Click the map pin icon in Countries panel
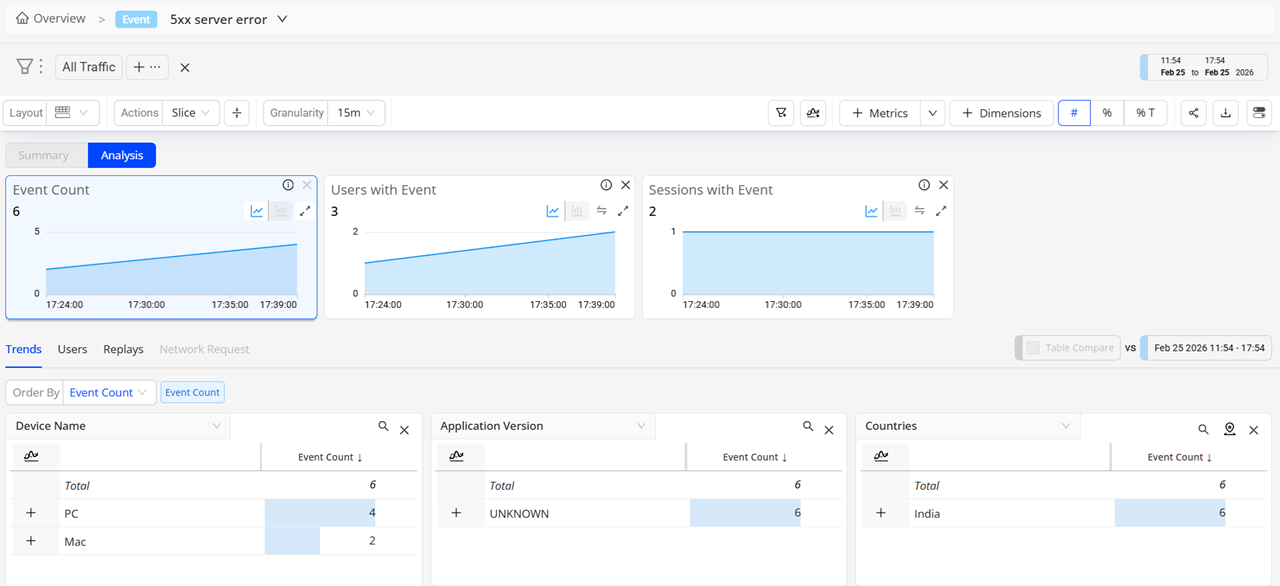Viewport: 1280px width, 586px height. pos(1229,429)
